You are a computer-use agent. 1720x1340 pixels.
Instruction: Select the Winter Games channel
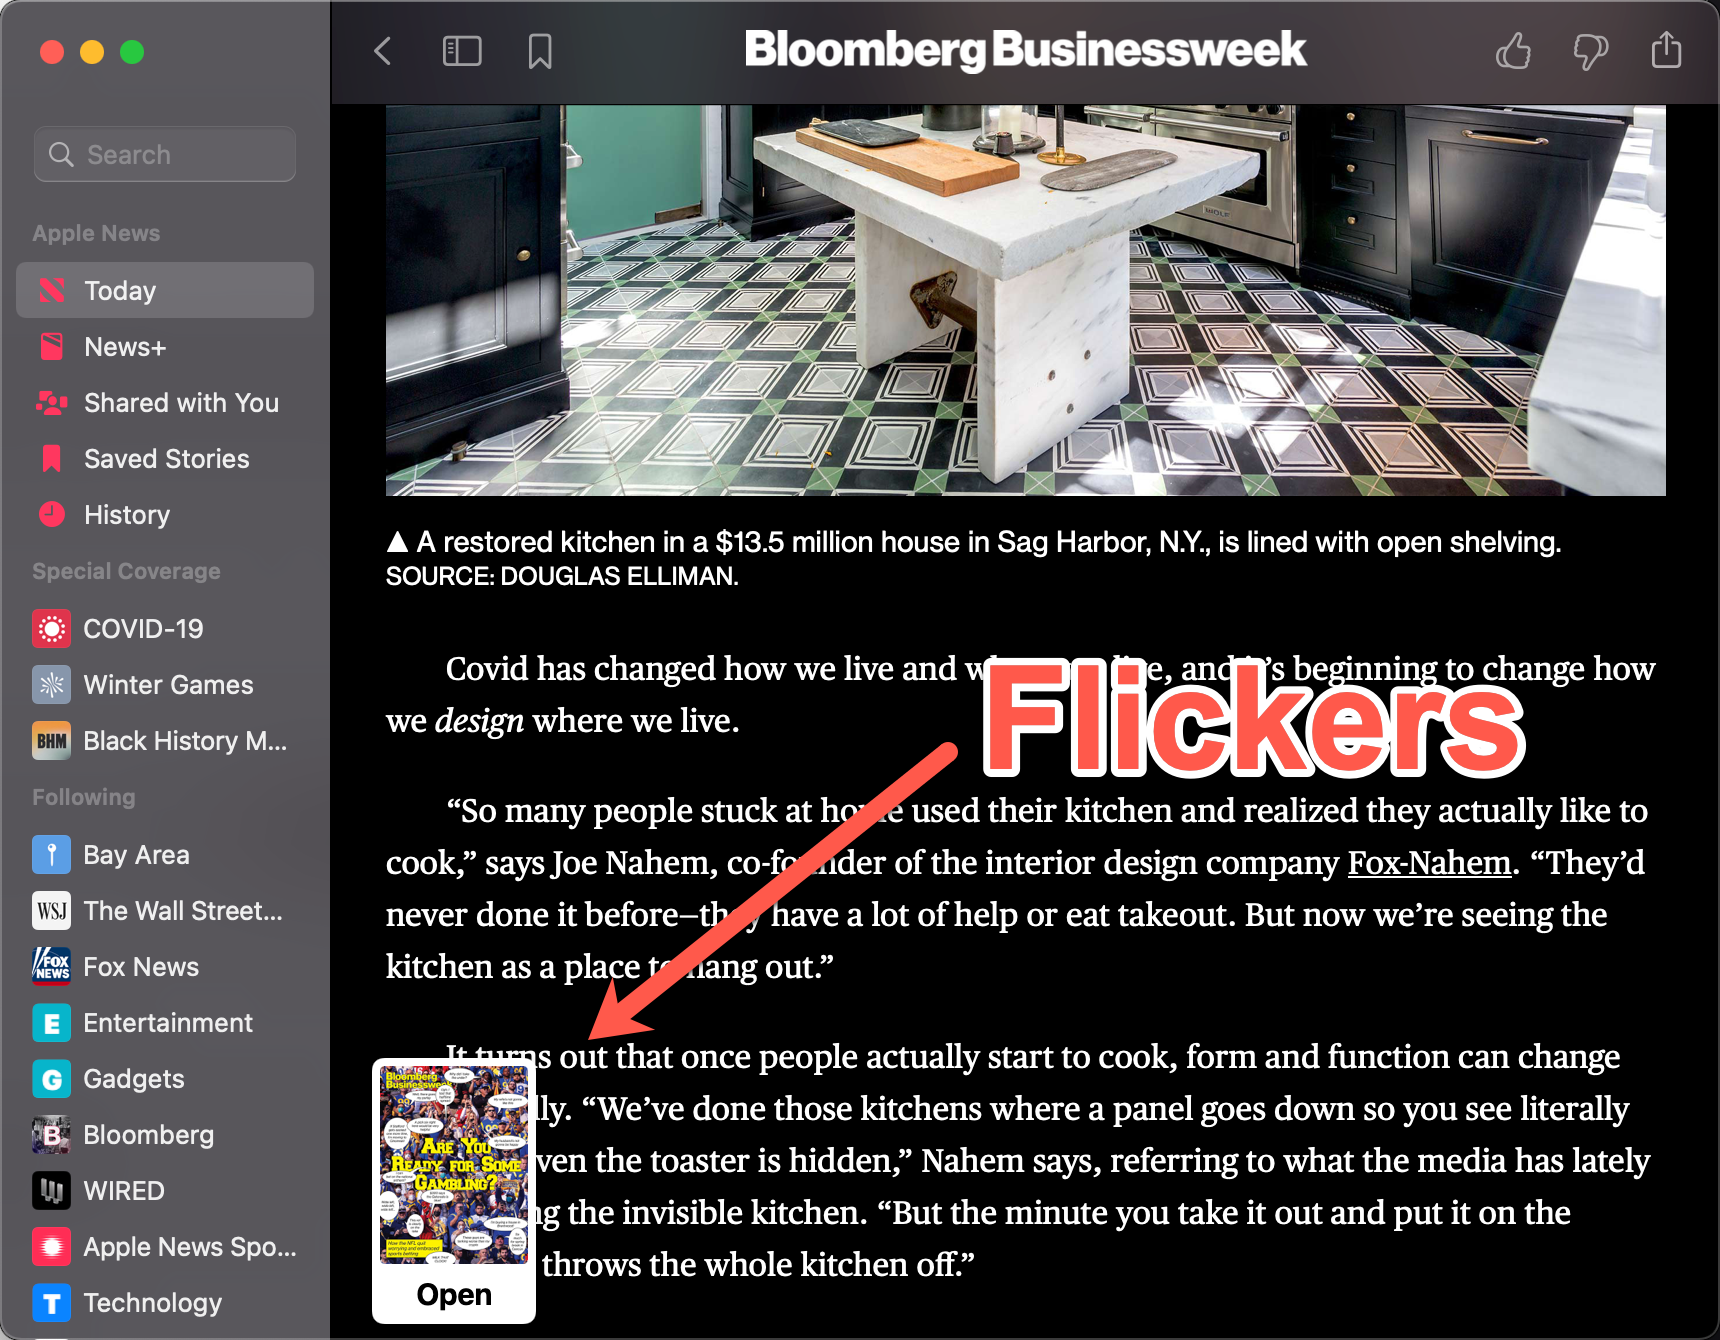[x=165, y=685]
